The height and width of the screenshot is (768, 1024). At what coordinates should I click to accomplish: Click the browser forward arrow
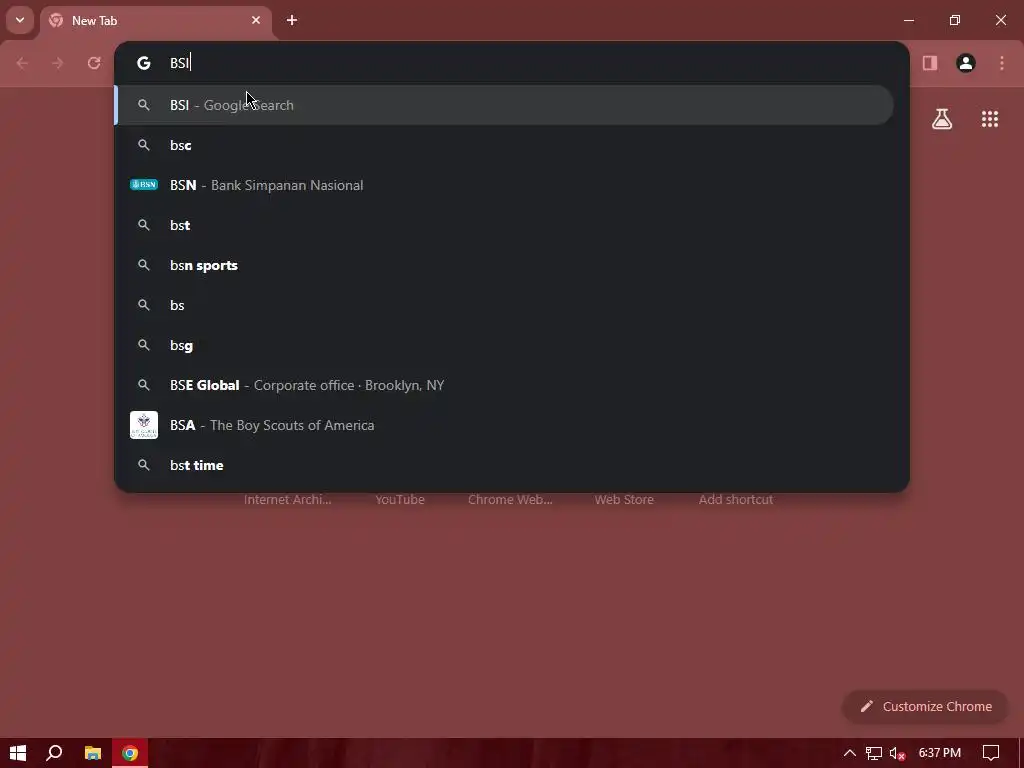57,63
